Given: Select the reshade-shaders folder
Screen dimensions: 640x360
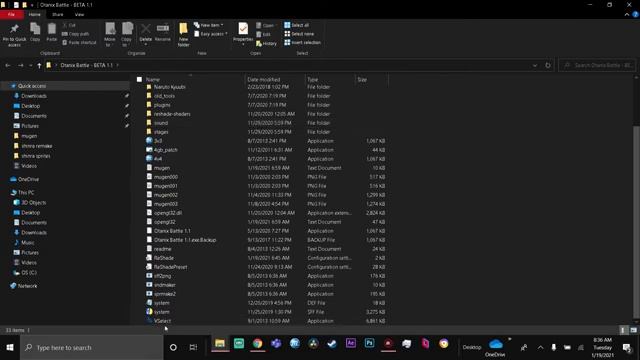Looking at the screenshot, I should click(172, 114).
